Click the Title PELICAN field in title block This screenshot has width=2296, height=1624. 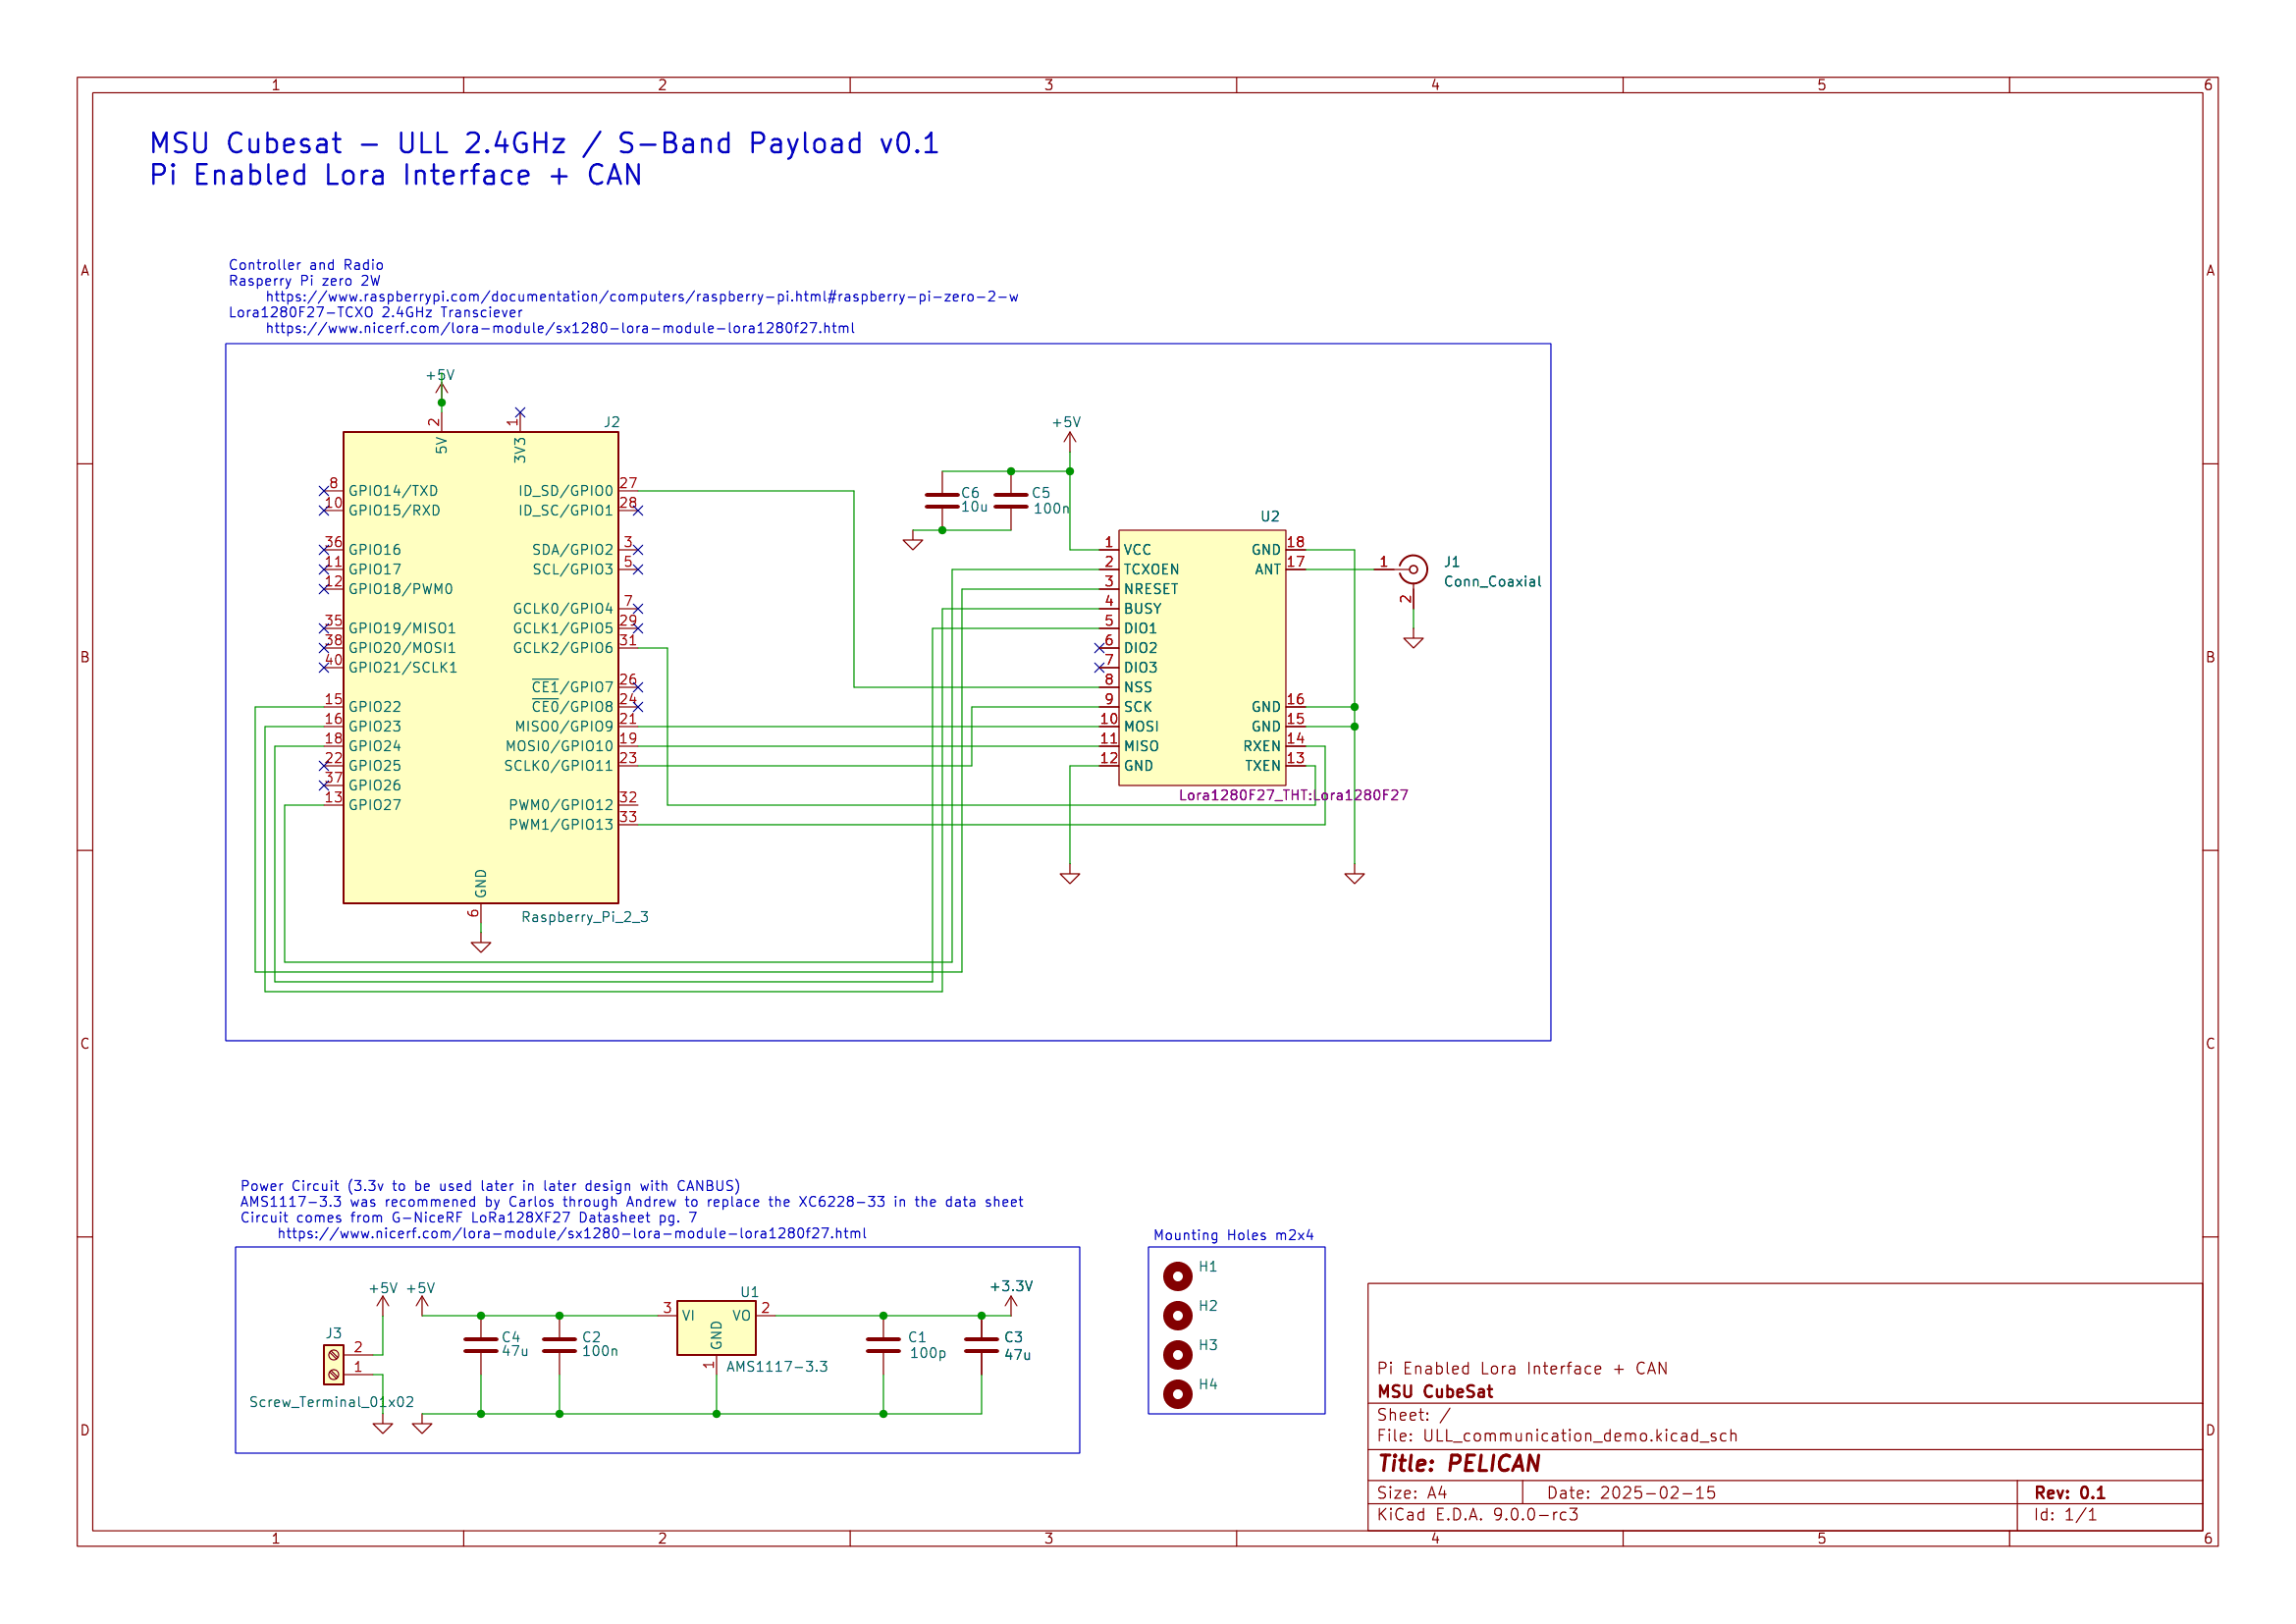tap(1460, 1462)
